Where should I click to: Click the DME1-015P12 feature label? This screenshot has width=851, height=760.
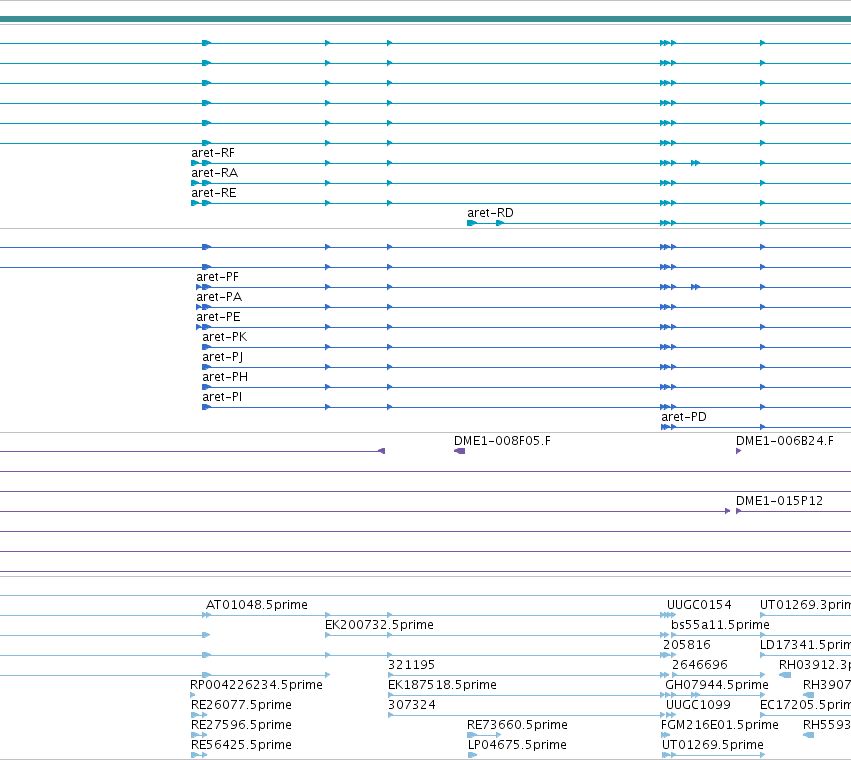click(779, 502)
